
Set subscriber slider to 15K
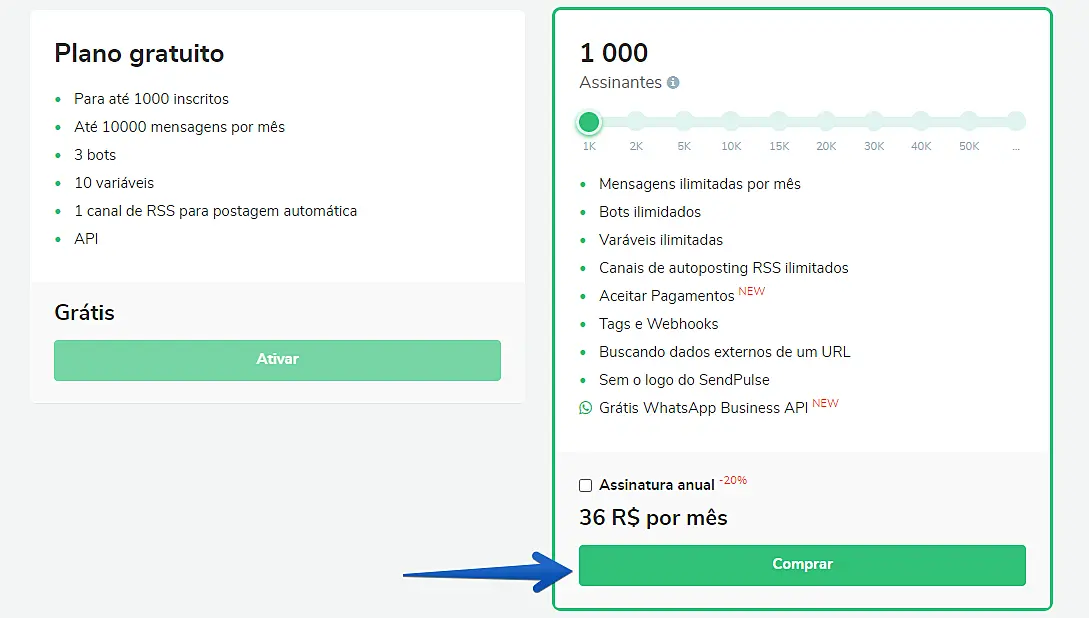click(779, 122)
